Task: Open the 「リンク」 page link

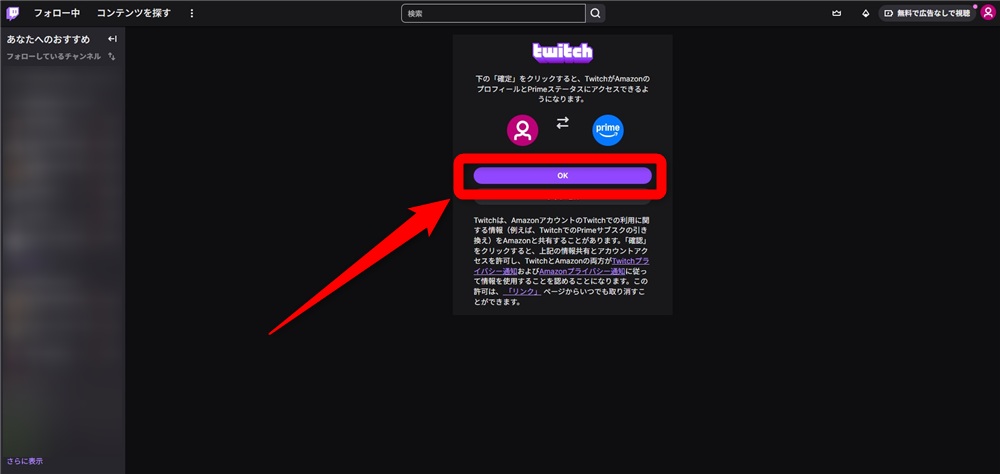Action: coord(522,292)
